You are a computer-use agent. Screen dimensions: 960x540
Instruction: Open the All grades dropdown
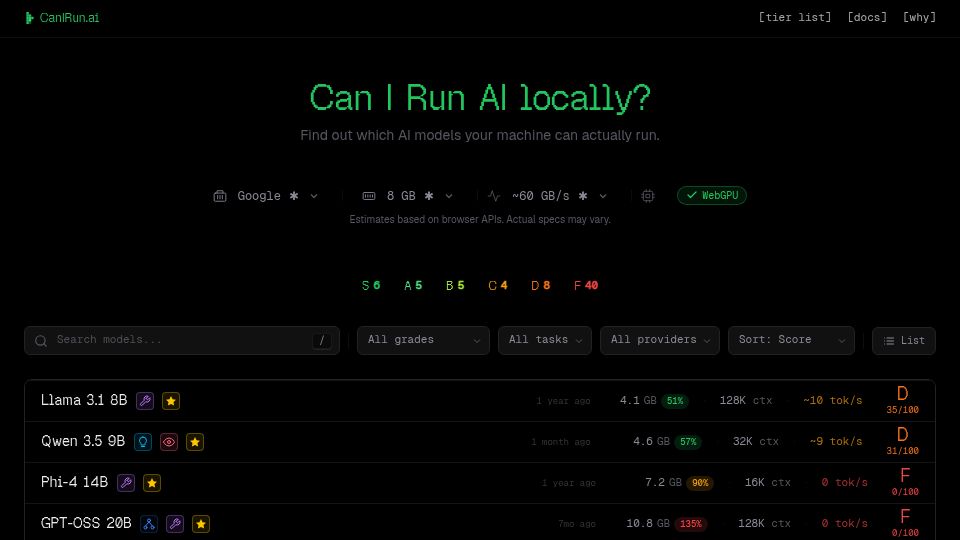423,340
